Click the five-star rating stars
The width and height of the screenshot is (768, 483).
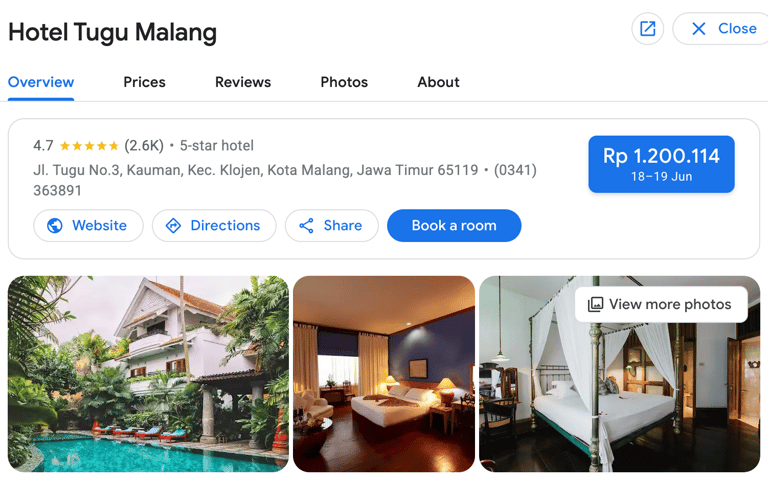point(89,145)
